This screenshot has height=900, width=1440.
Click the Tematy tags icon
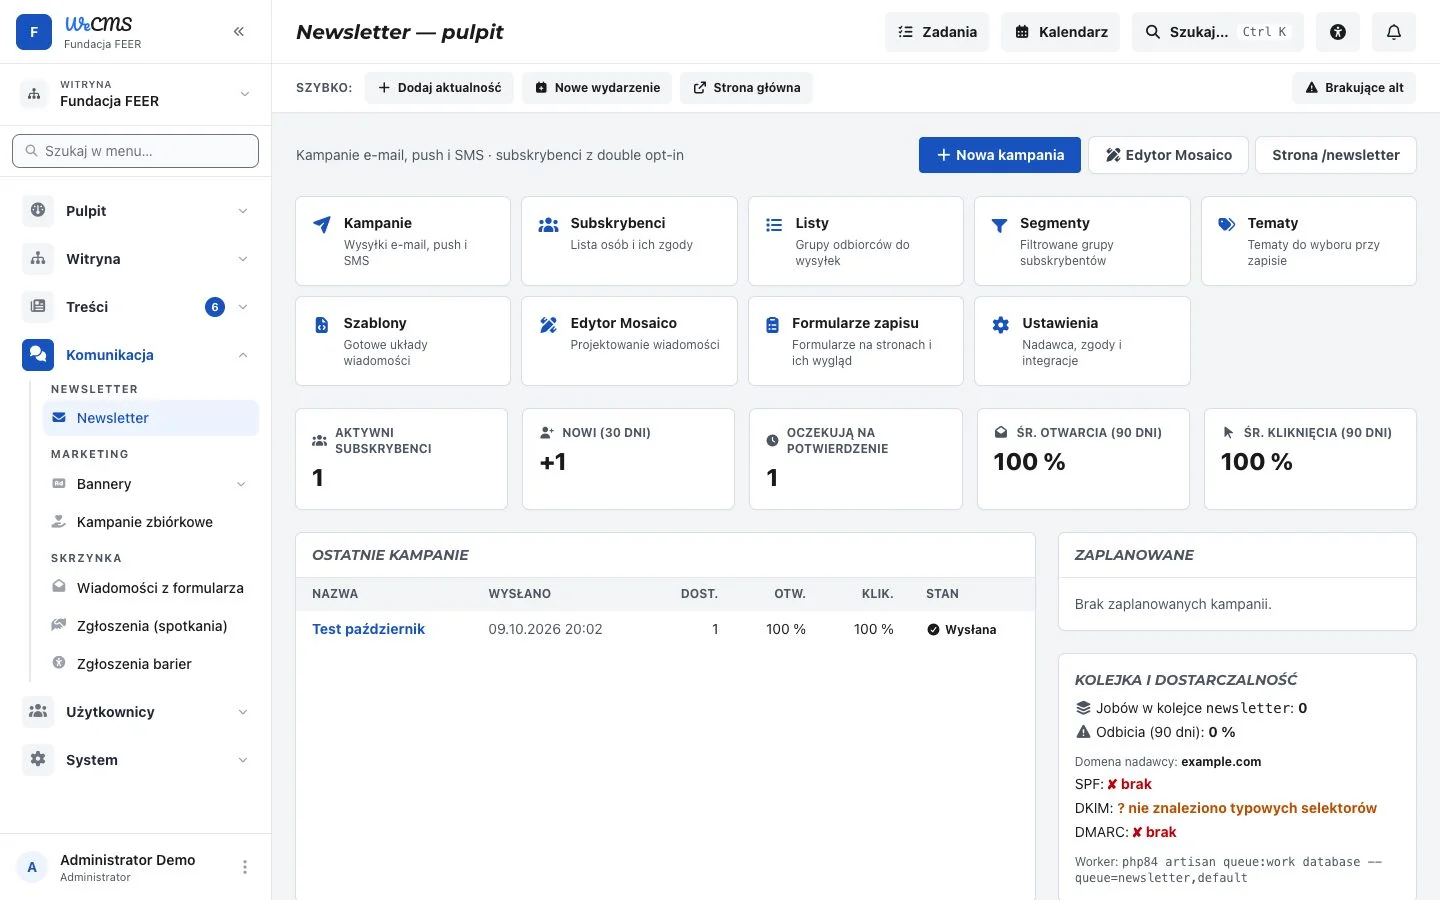tap(1226, 225)
